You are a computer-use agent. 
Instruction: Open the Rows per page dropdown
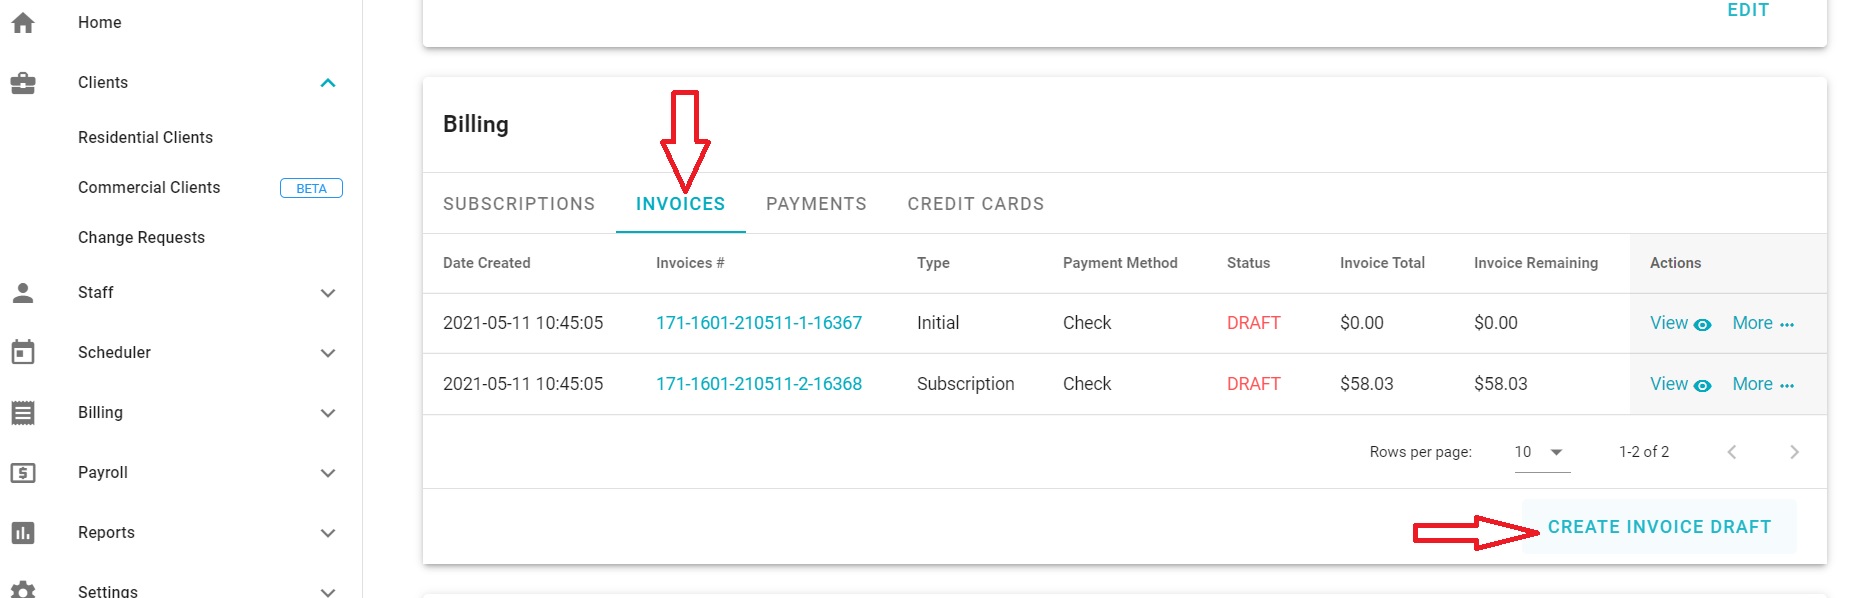tap(1541, 452)
